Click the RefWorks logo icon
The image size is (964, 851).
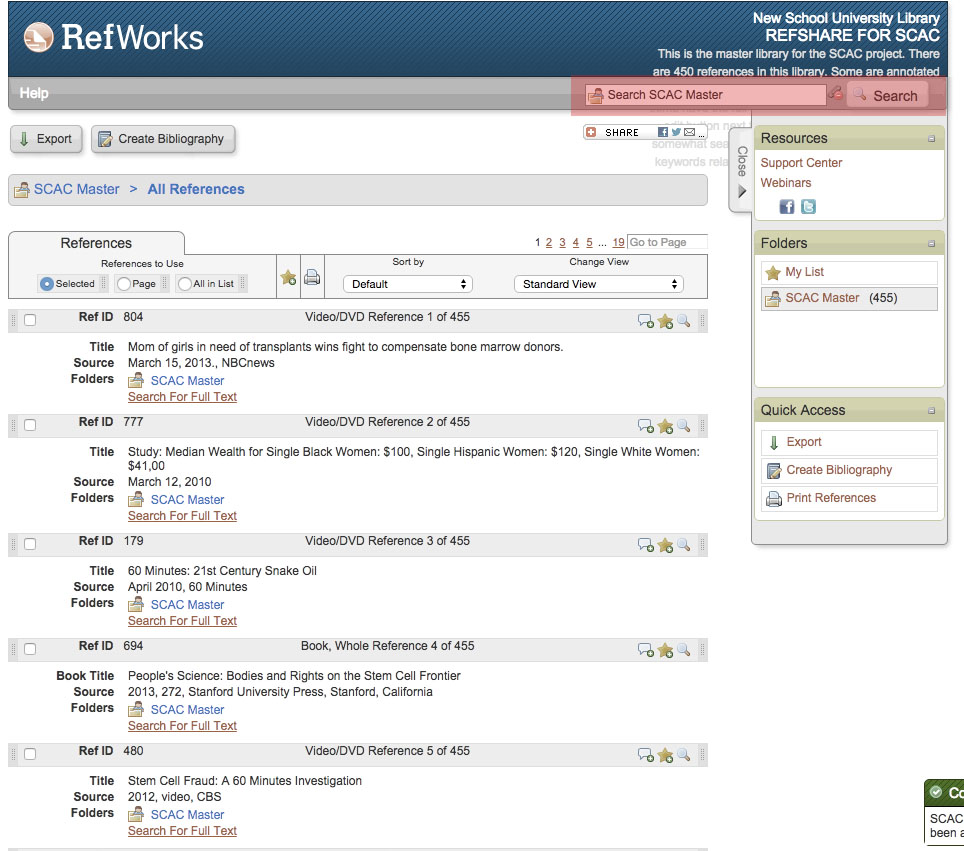tap(38, 37)
